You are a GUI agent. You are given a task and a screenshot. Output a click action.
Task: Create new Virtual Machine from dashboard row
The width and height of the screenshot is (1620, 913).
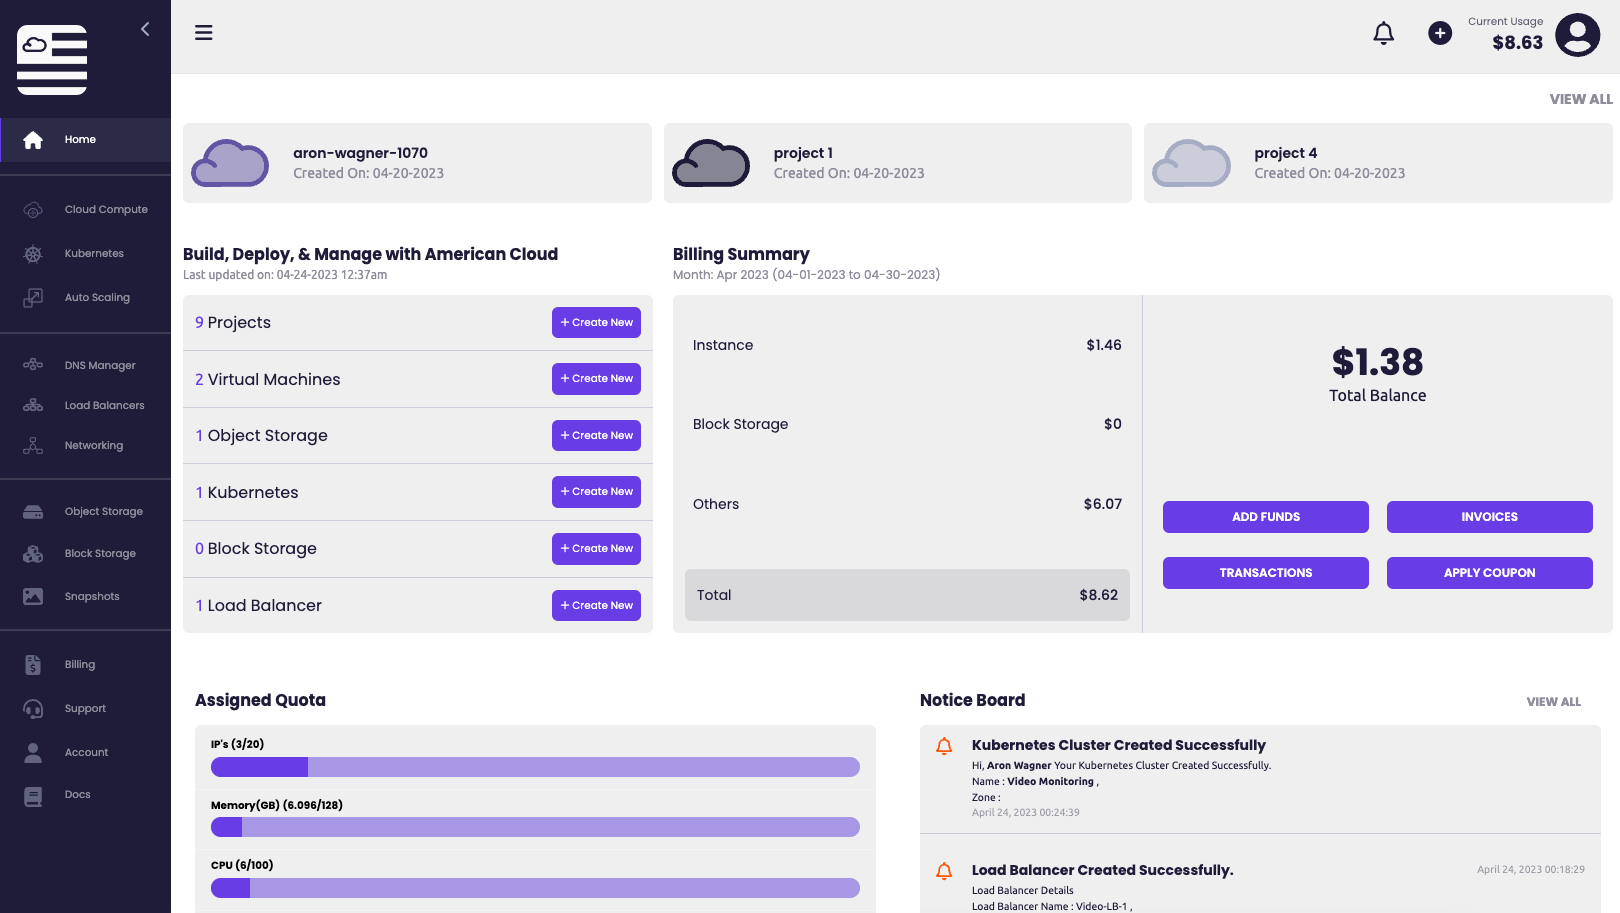coord(596,379)
